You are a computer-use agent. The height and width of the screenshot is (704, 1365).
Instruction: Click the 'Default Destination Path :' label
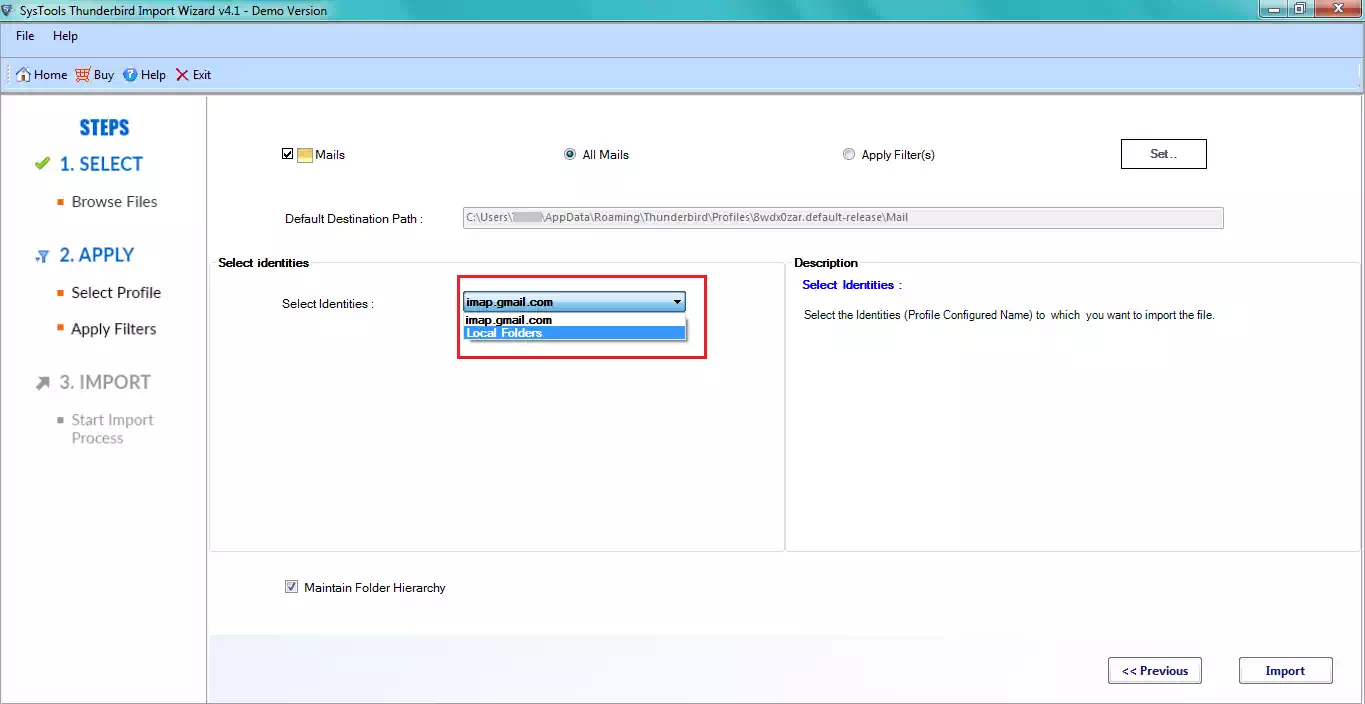[x=354, y=219]
